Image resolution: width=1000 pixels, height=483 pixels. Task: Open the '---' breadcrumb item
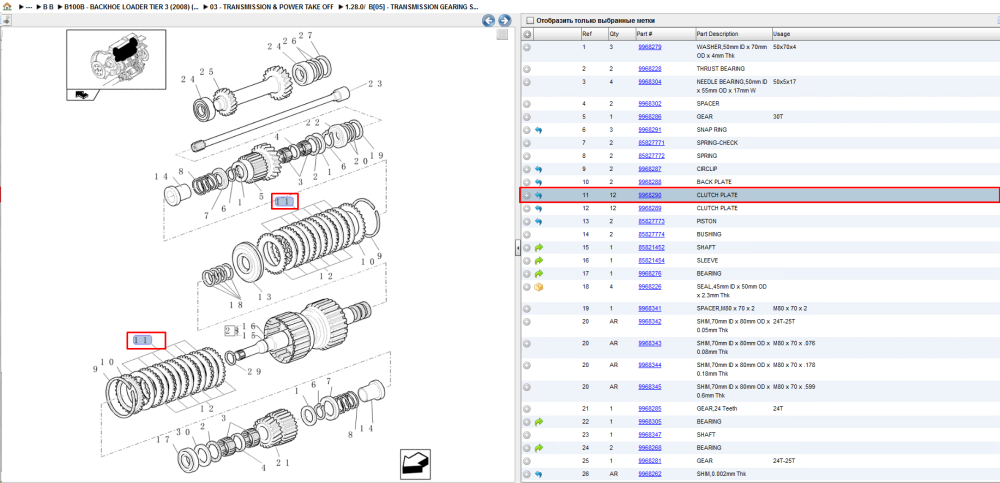point(29,6)
